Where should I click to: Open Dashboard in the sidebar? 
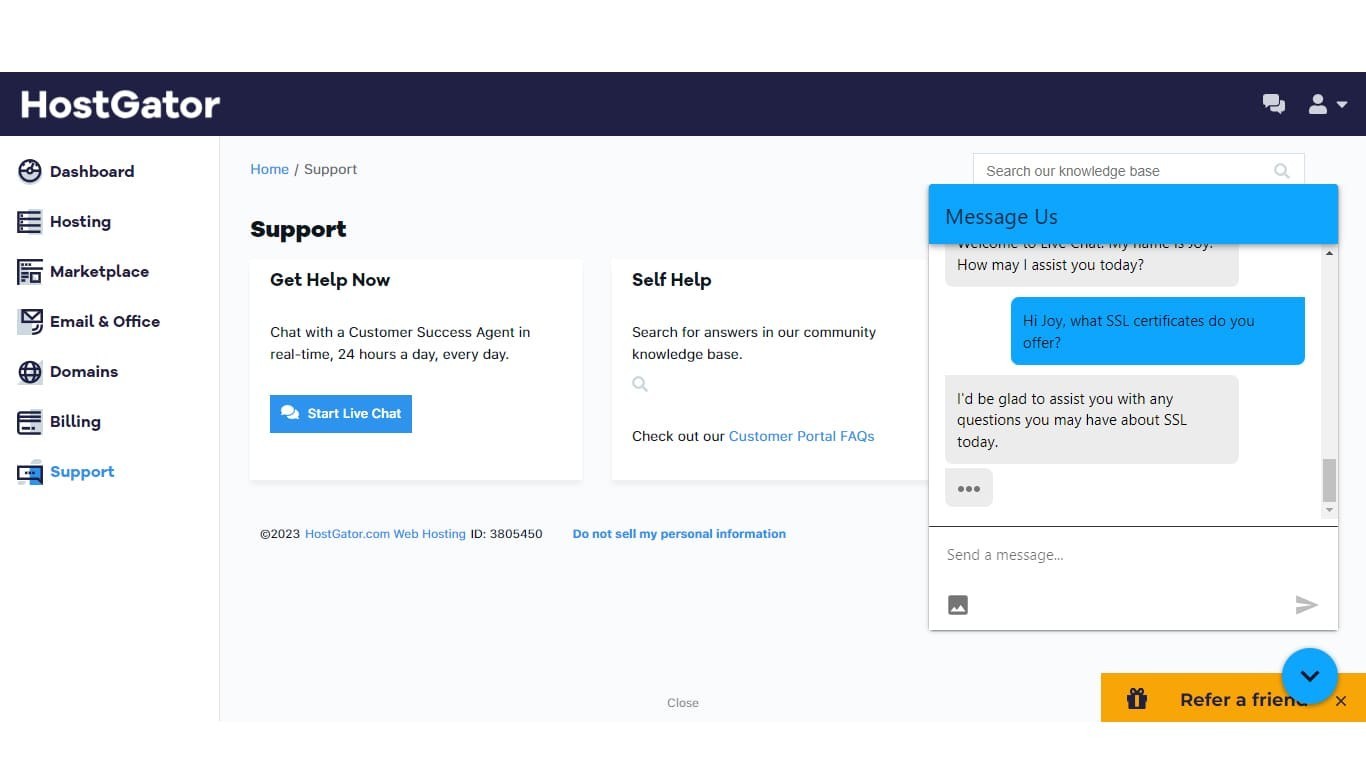92,171
